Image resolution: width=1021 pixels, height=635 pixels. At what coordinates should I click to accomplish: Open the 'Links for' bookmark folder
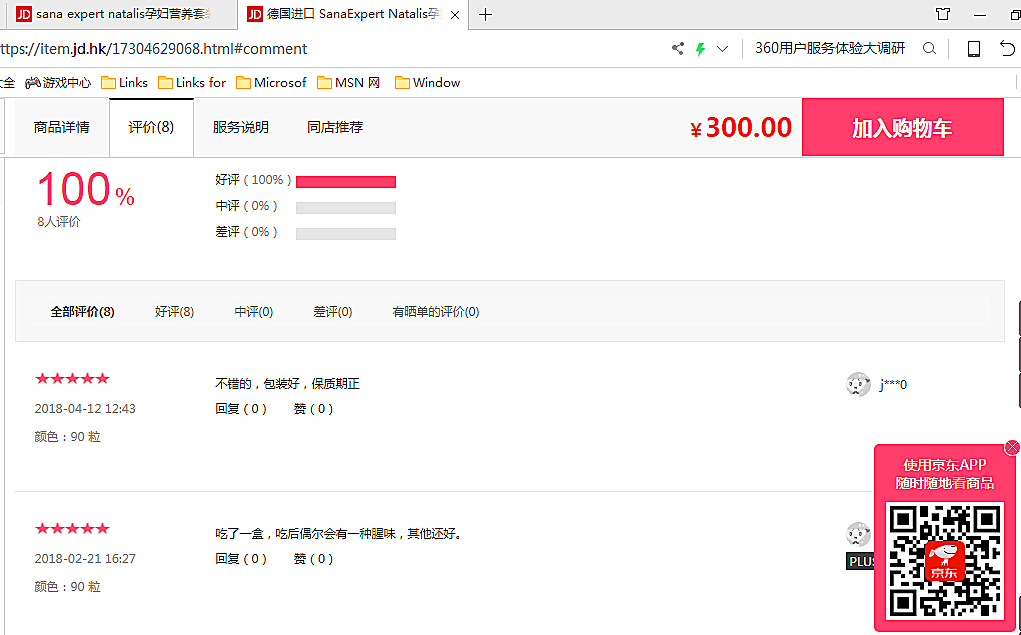[192, 83]
